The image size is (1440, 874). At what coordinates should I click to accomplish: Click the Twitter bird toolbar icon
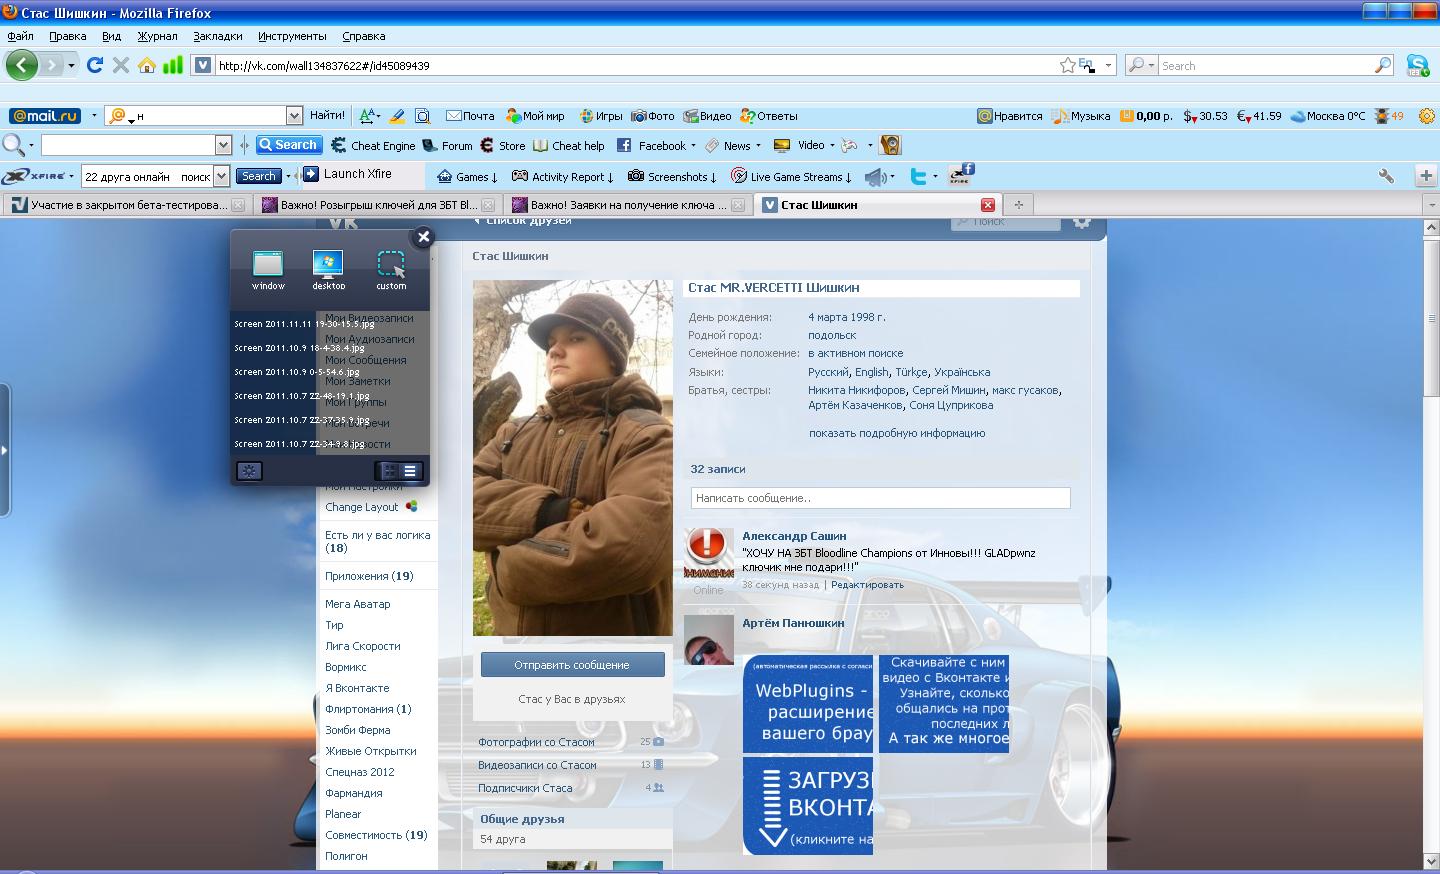(918, 176)
